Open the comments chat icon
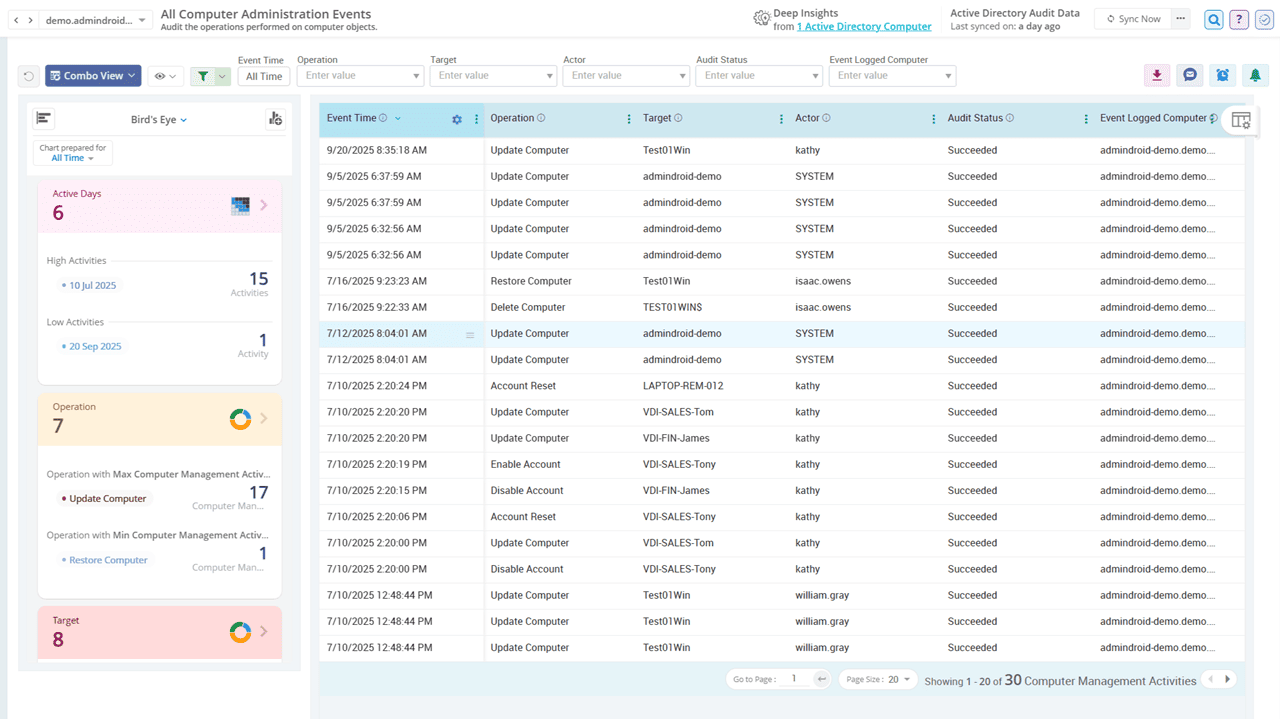The width and height of the screenshot is (1280, 719). 1190,75
